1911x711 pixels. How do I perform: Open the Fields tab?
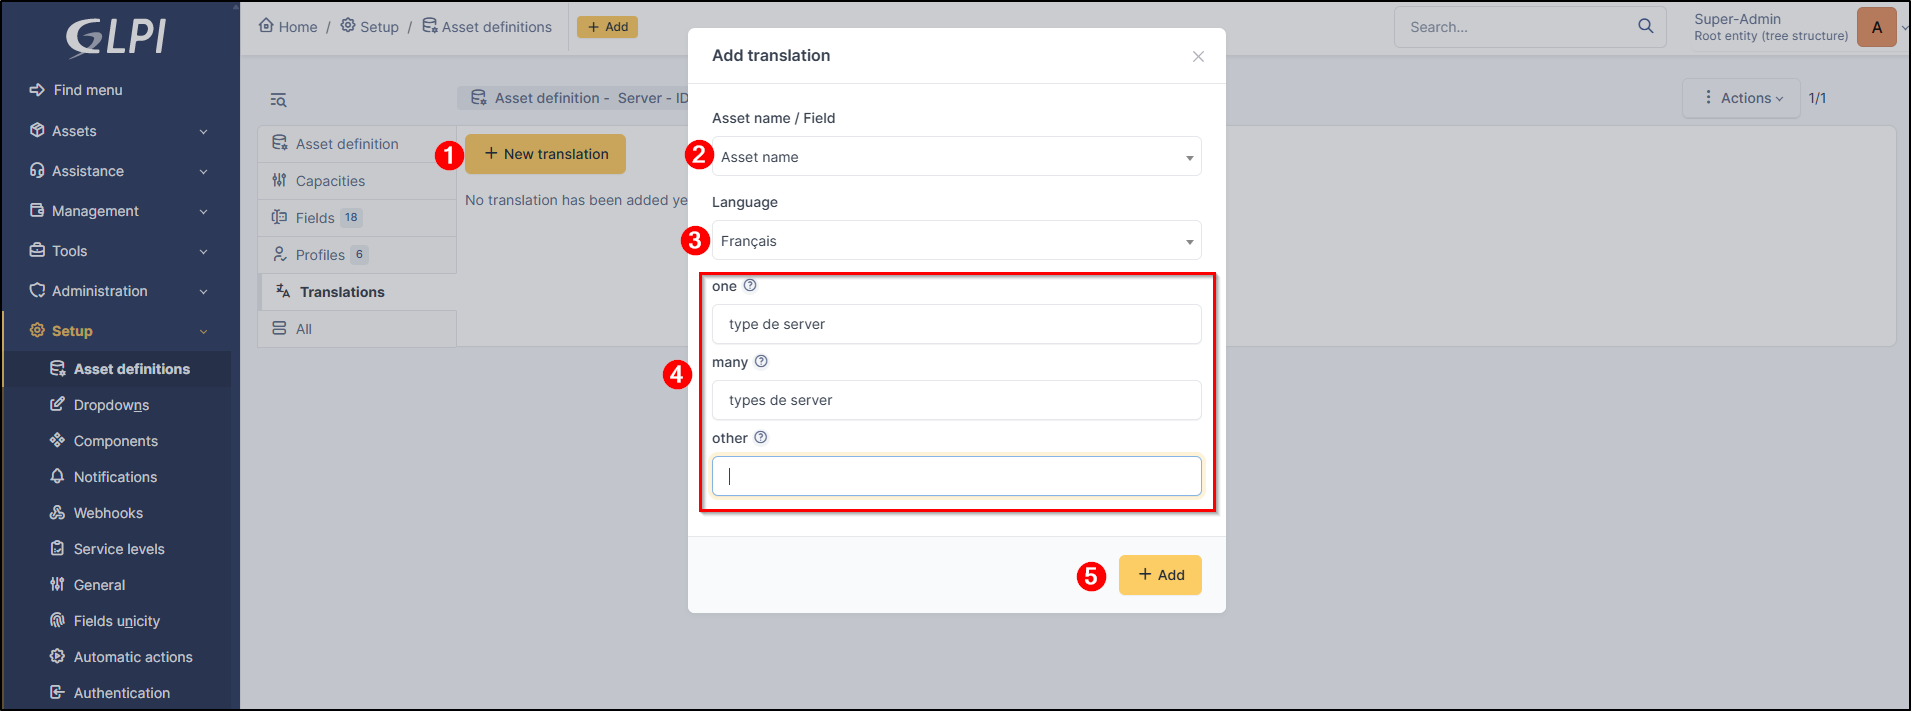coord(315,218)
